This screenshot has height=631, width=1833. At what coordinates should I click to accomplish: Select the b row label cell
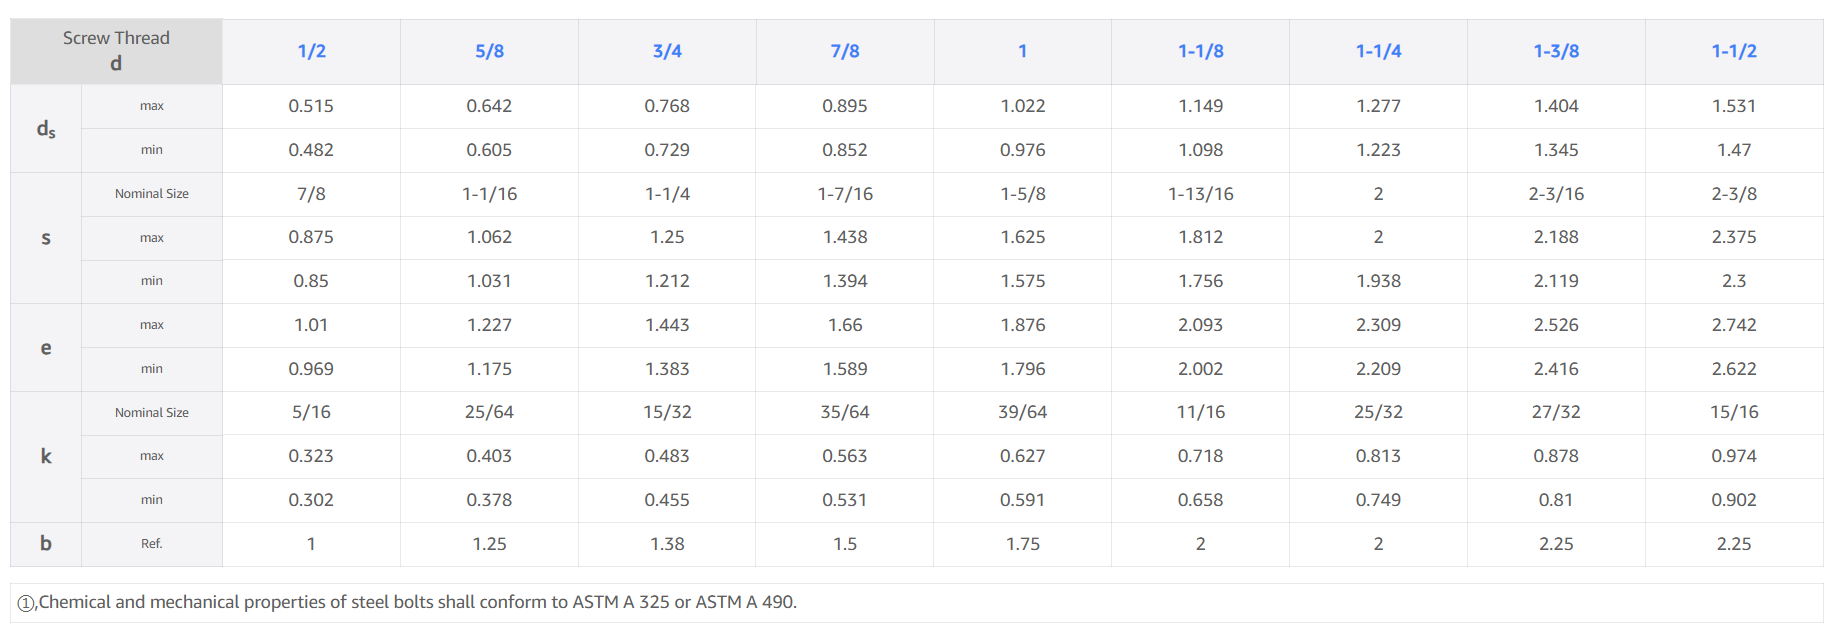[x=46, y=544]
